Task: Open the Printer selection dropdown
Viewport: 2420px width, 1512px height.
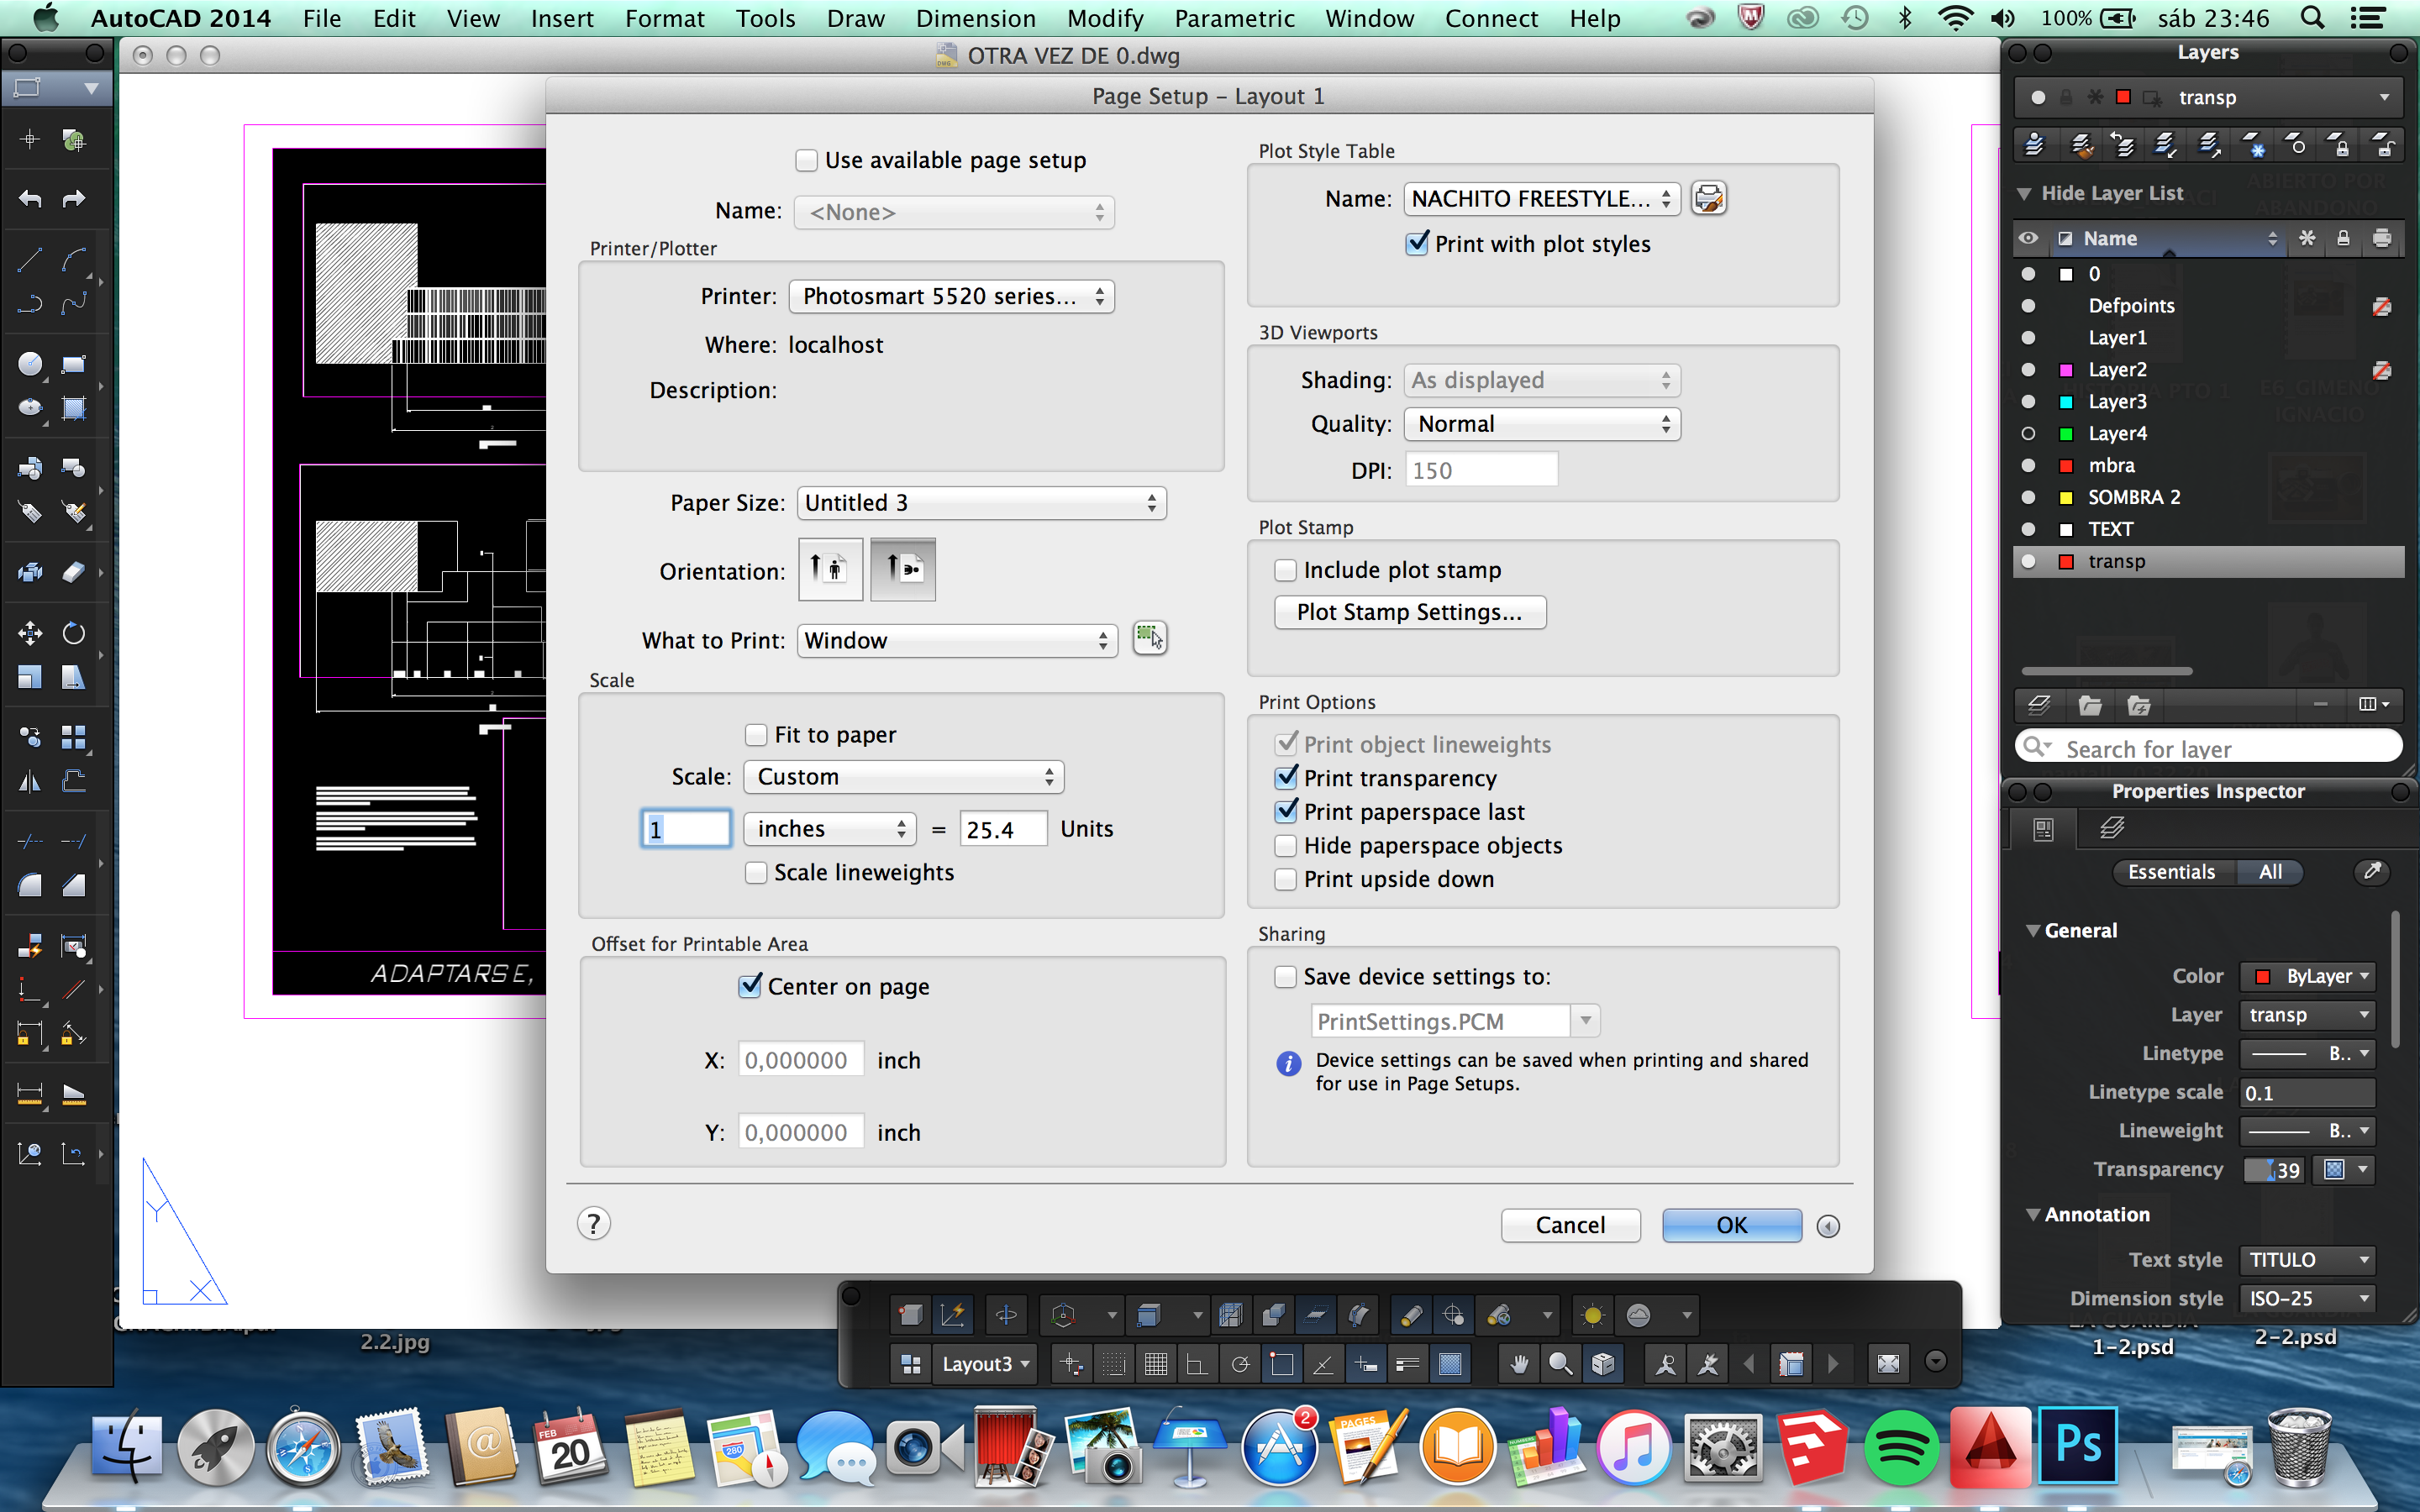Action: click(x=951, y=296)
